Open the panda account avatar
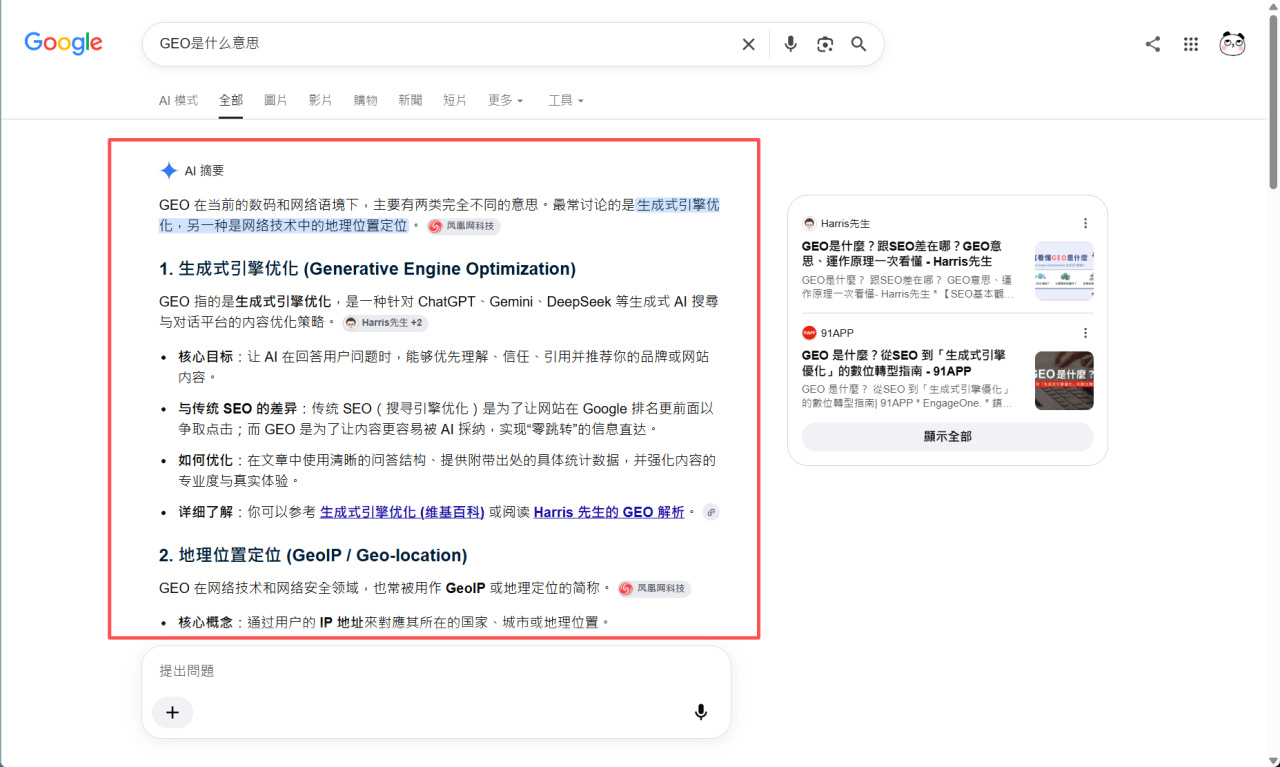This screenshot has width=1280, height=767. point(1232,44)
